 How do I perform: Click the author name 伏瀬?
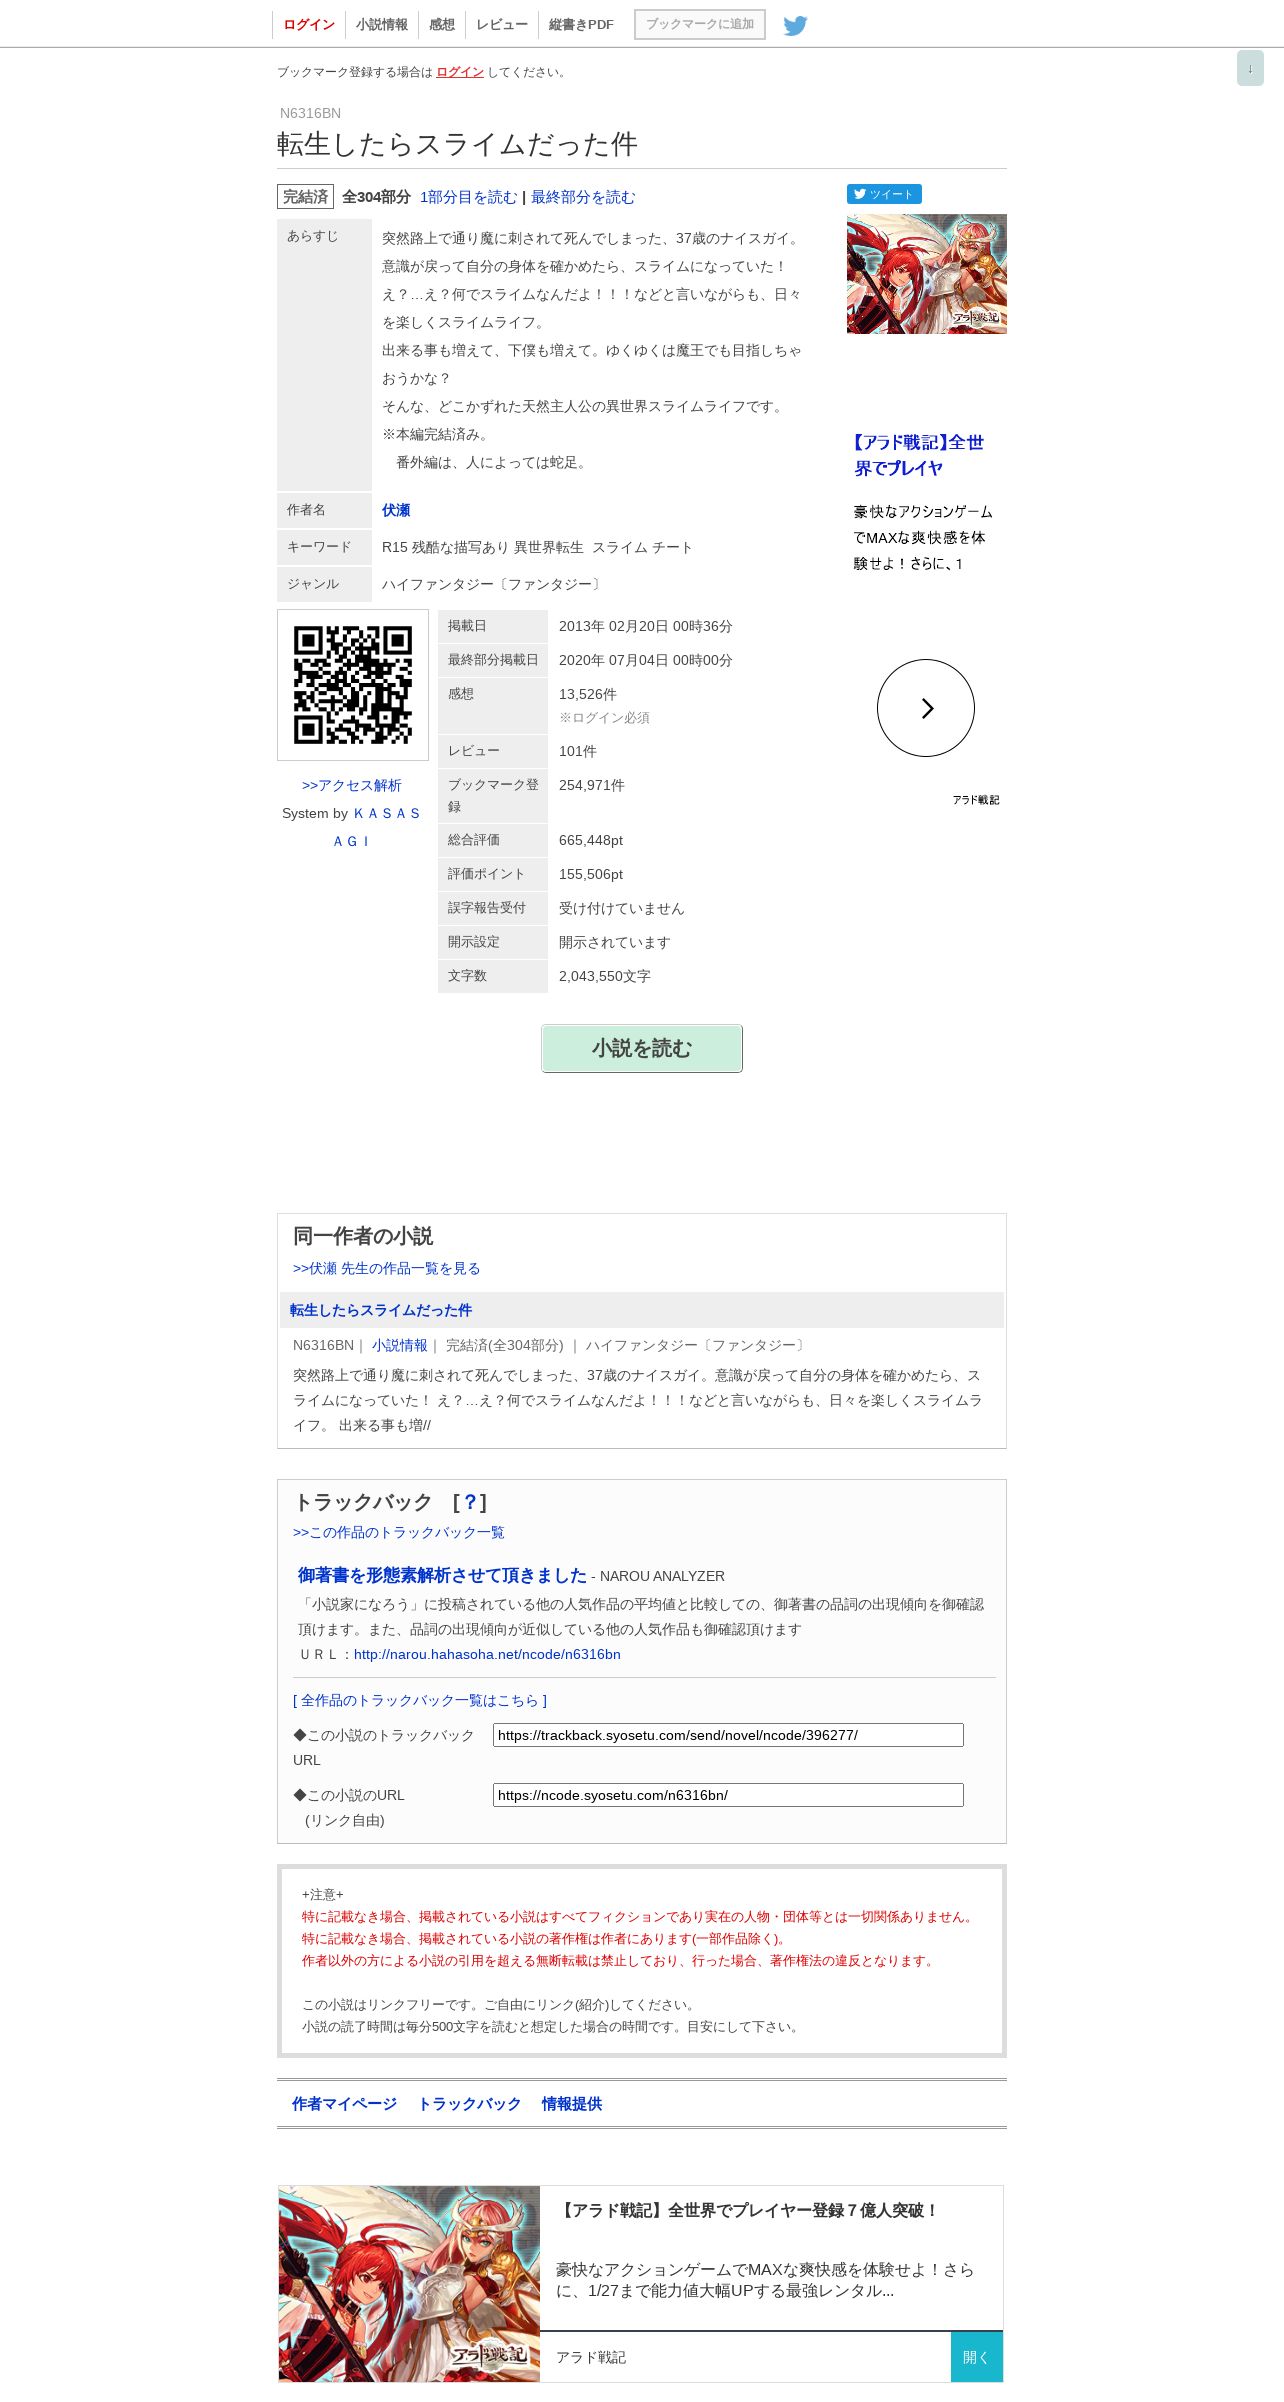(x=396, y=510)
